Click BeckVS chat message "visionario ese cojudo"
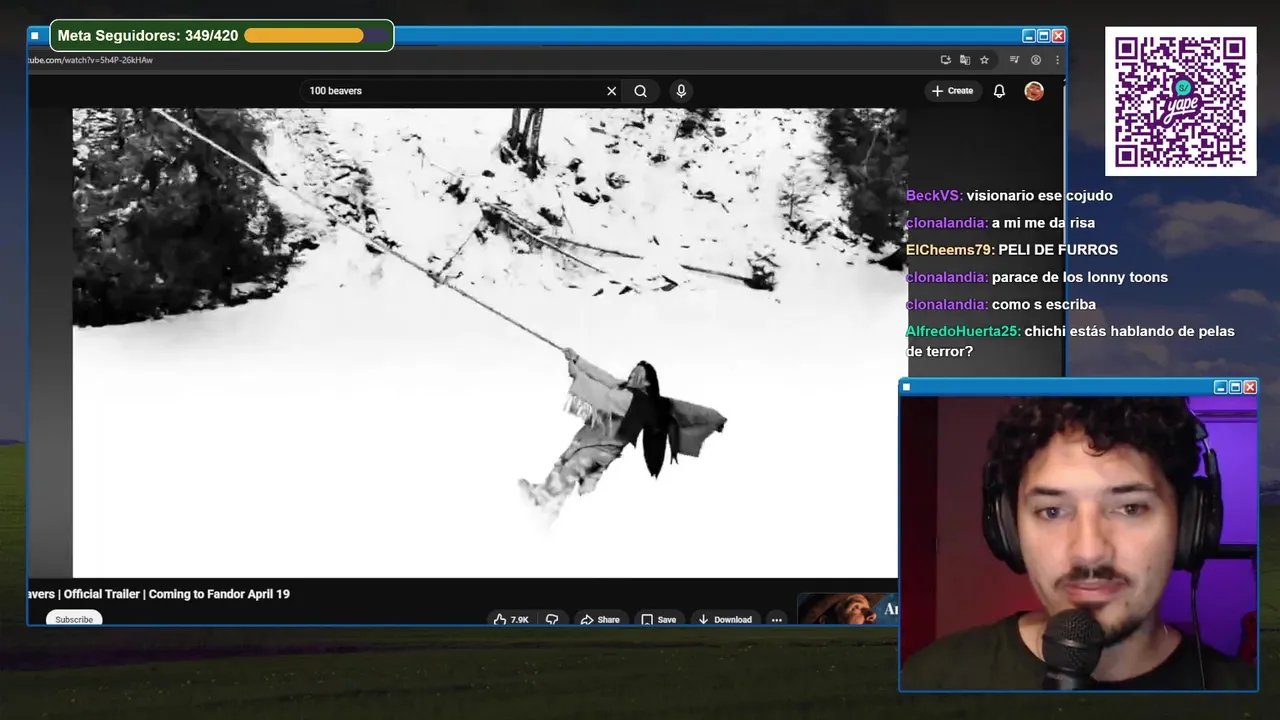 click(x=1039, y=196)
